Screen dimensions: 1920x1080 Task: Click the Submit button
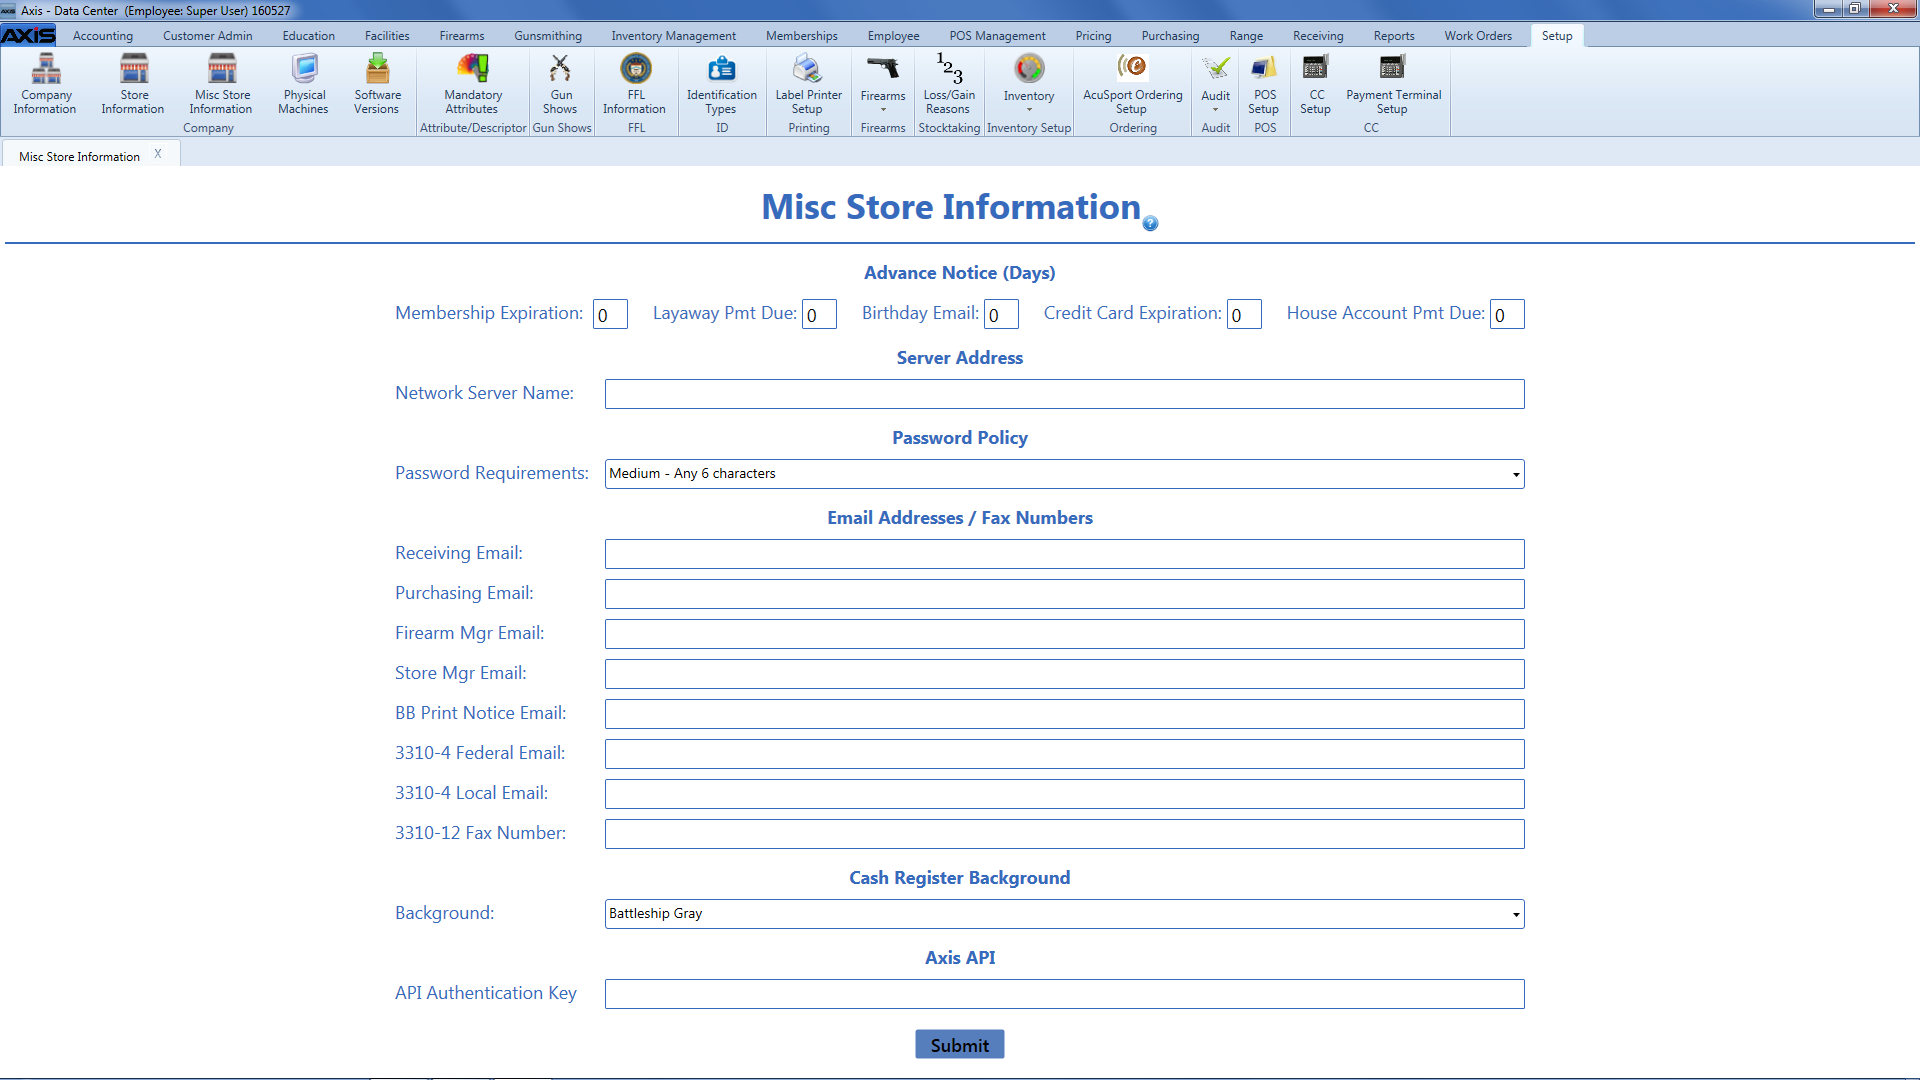point(960,1045)
